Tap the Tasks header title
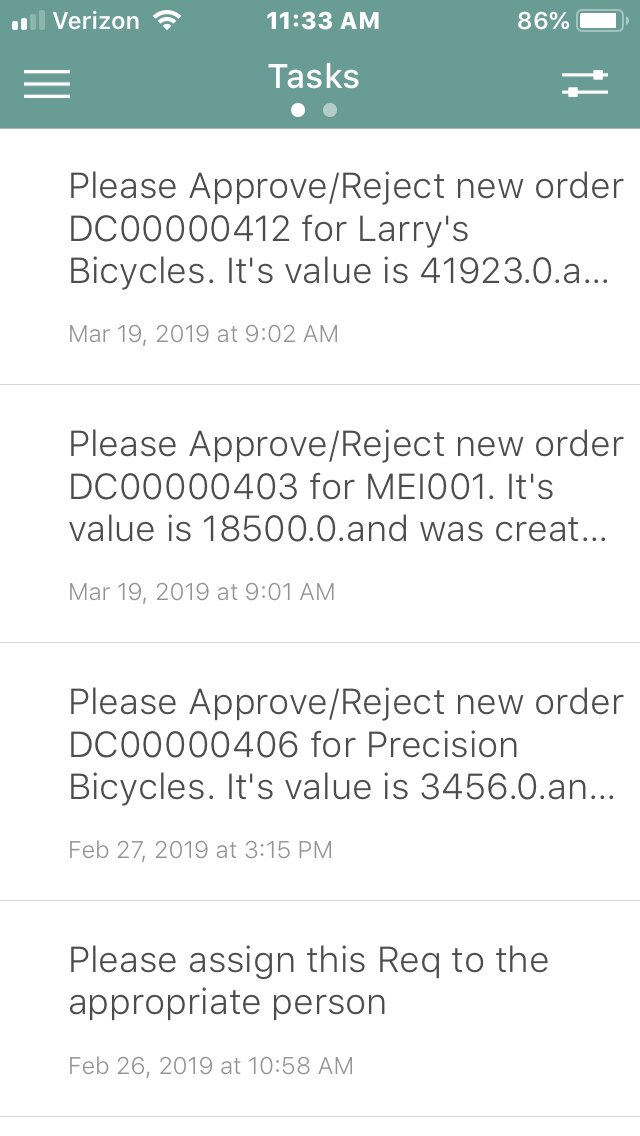Image resolution: width=640 pixels, height=1136 pixels. click(x=313, y=77)
